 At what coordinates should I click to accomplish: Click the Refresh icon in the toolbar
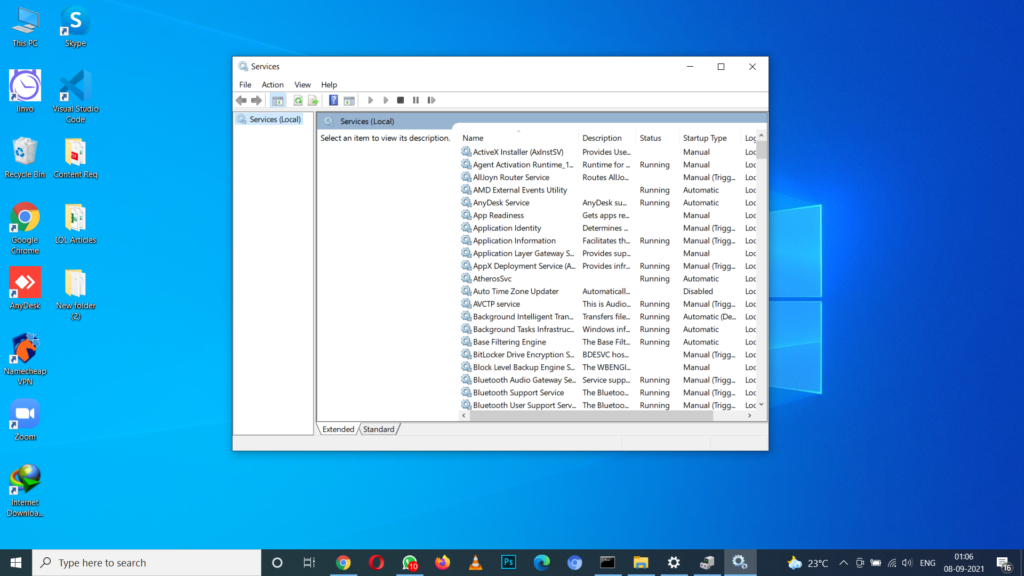point(296,100)
